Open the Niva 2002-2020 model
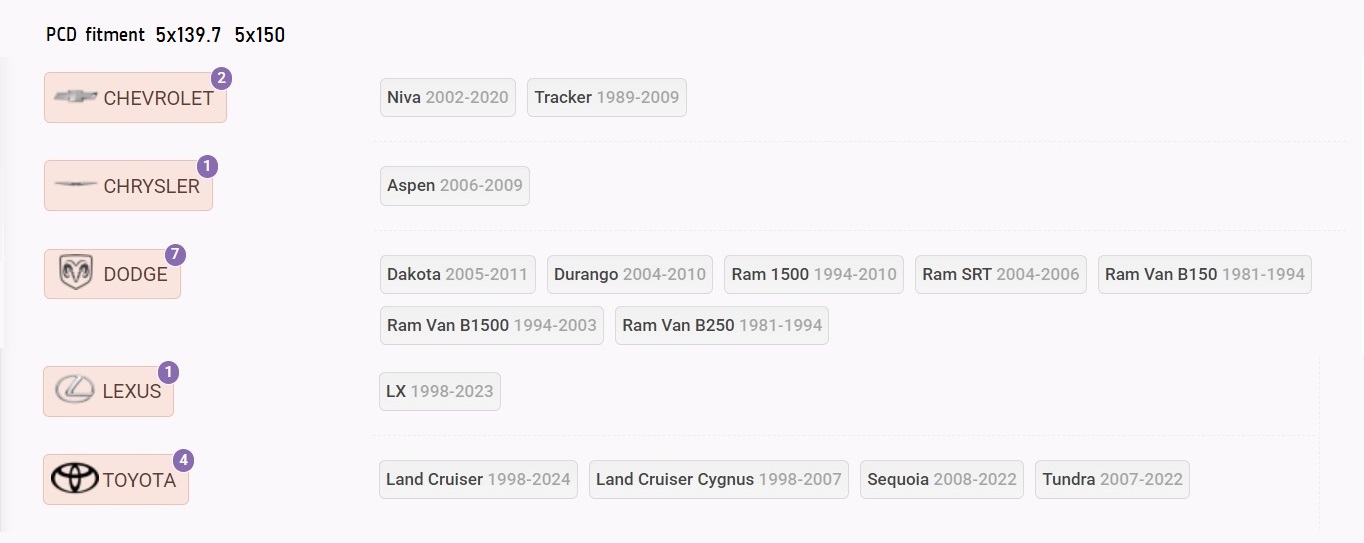 [448, 97]
